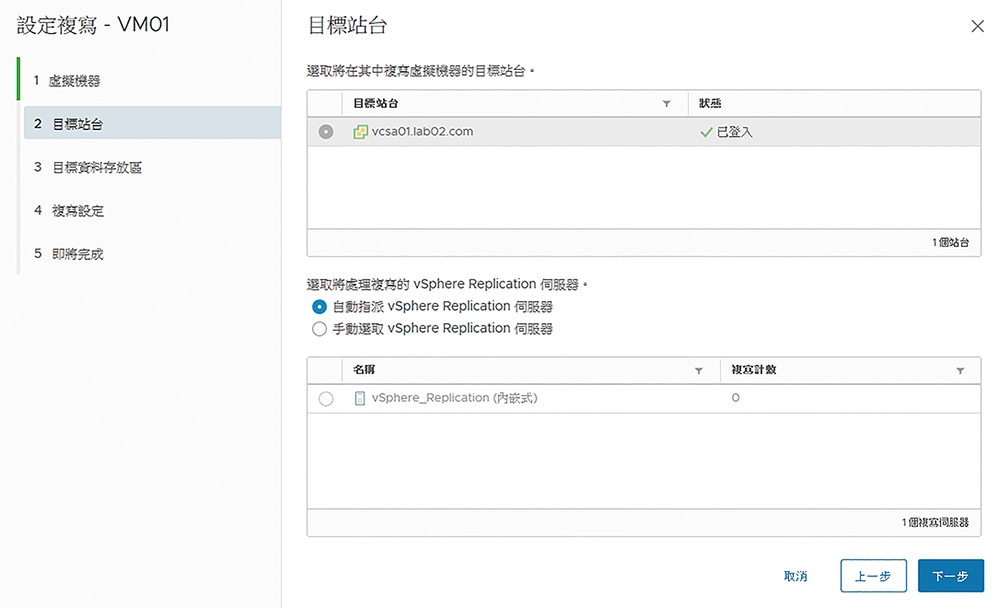Click the 目標站台 column header

[376, 103]
